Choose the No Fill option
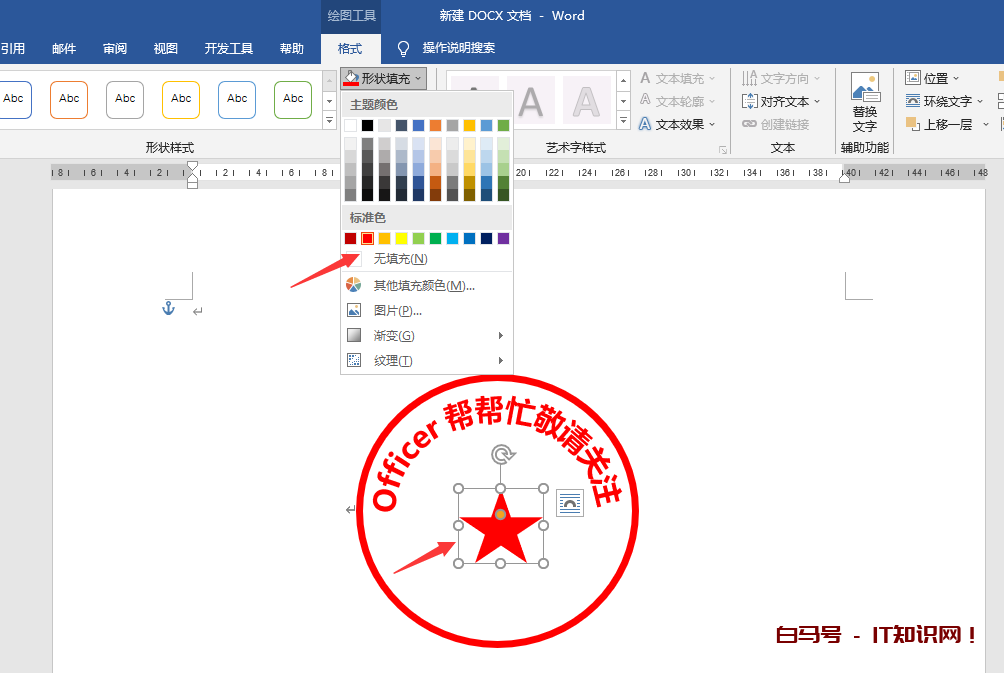The image size is (1004, 673). [x=400, y=259]
